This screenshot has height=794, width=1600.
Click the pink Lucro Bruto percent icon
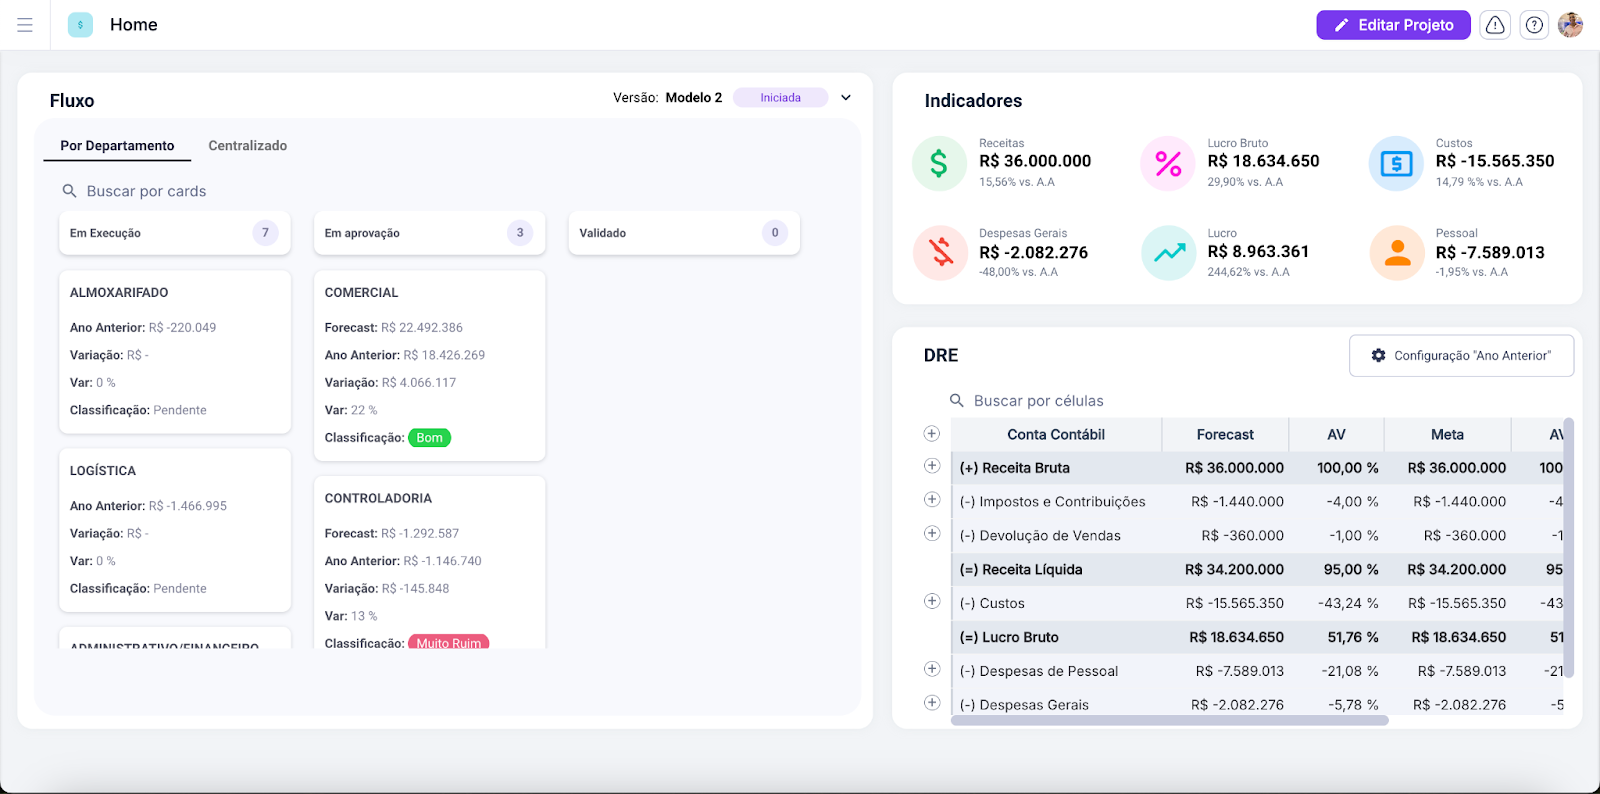1168,163
